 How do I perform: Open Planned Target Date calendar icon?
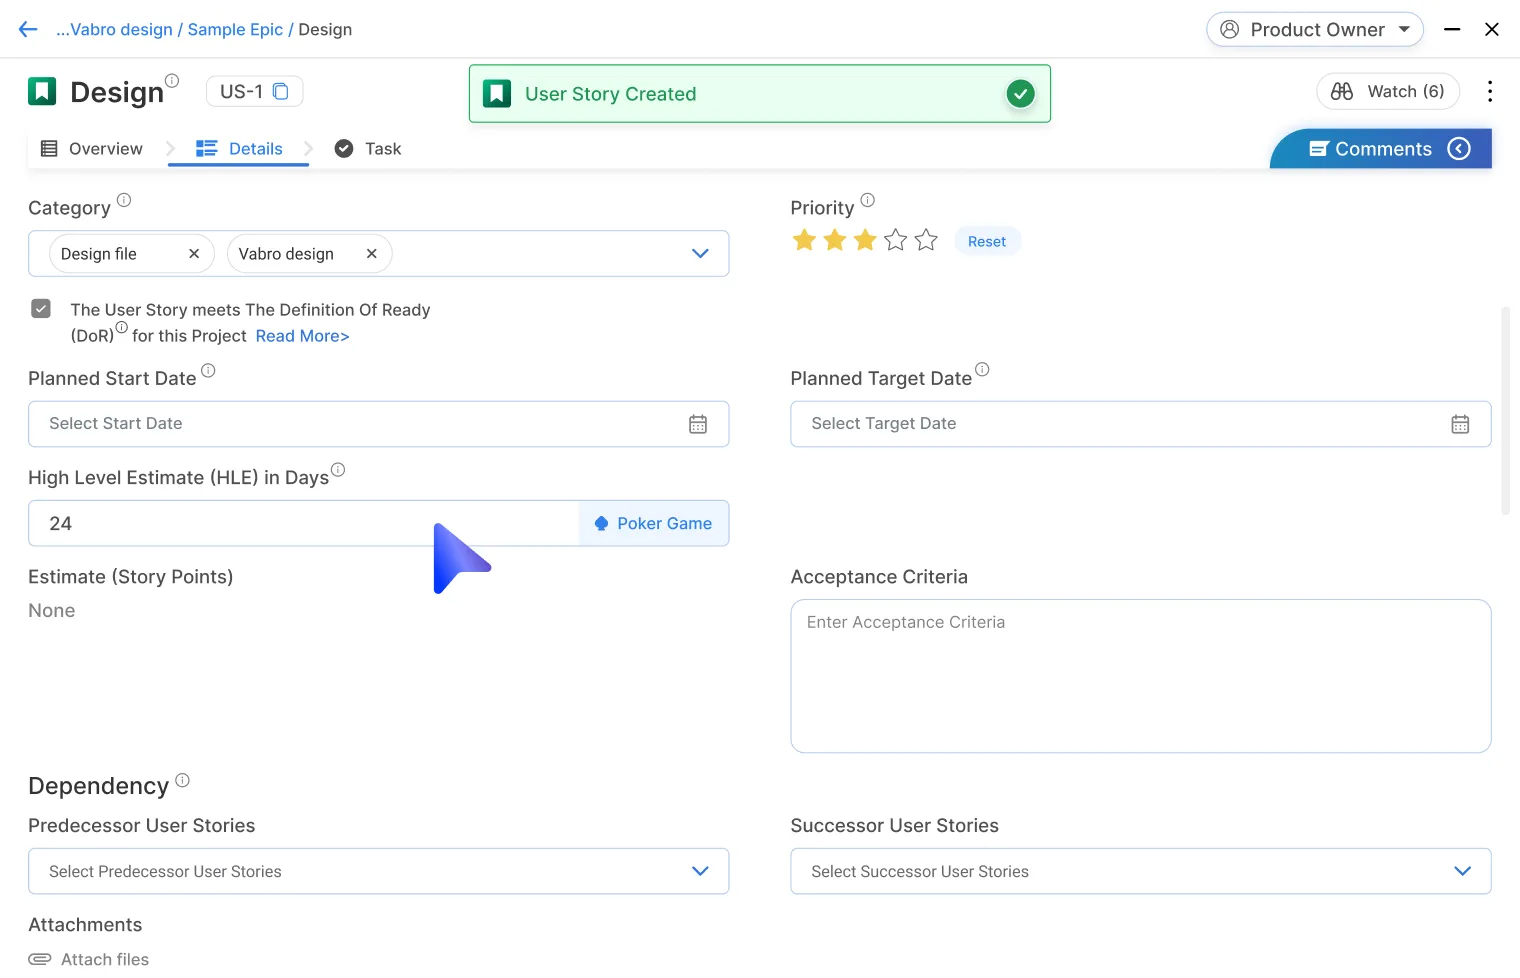click(x=1460, y=424)
